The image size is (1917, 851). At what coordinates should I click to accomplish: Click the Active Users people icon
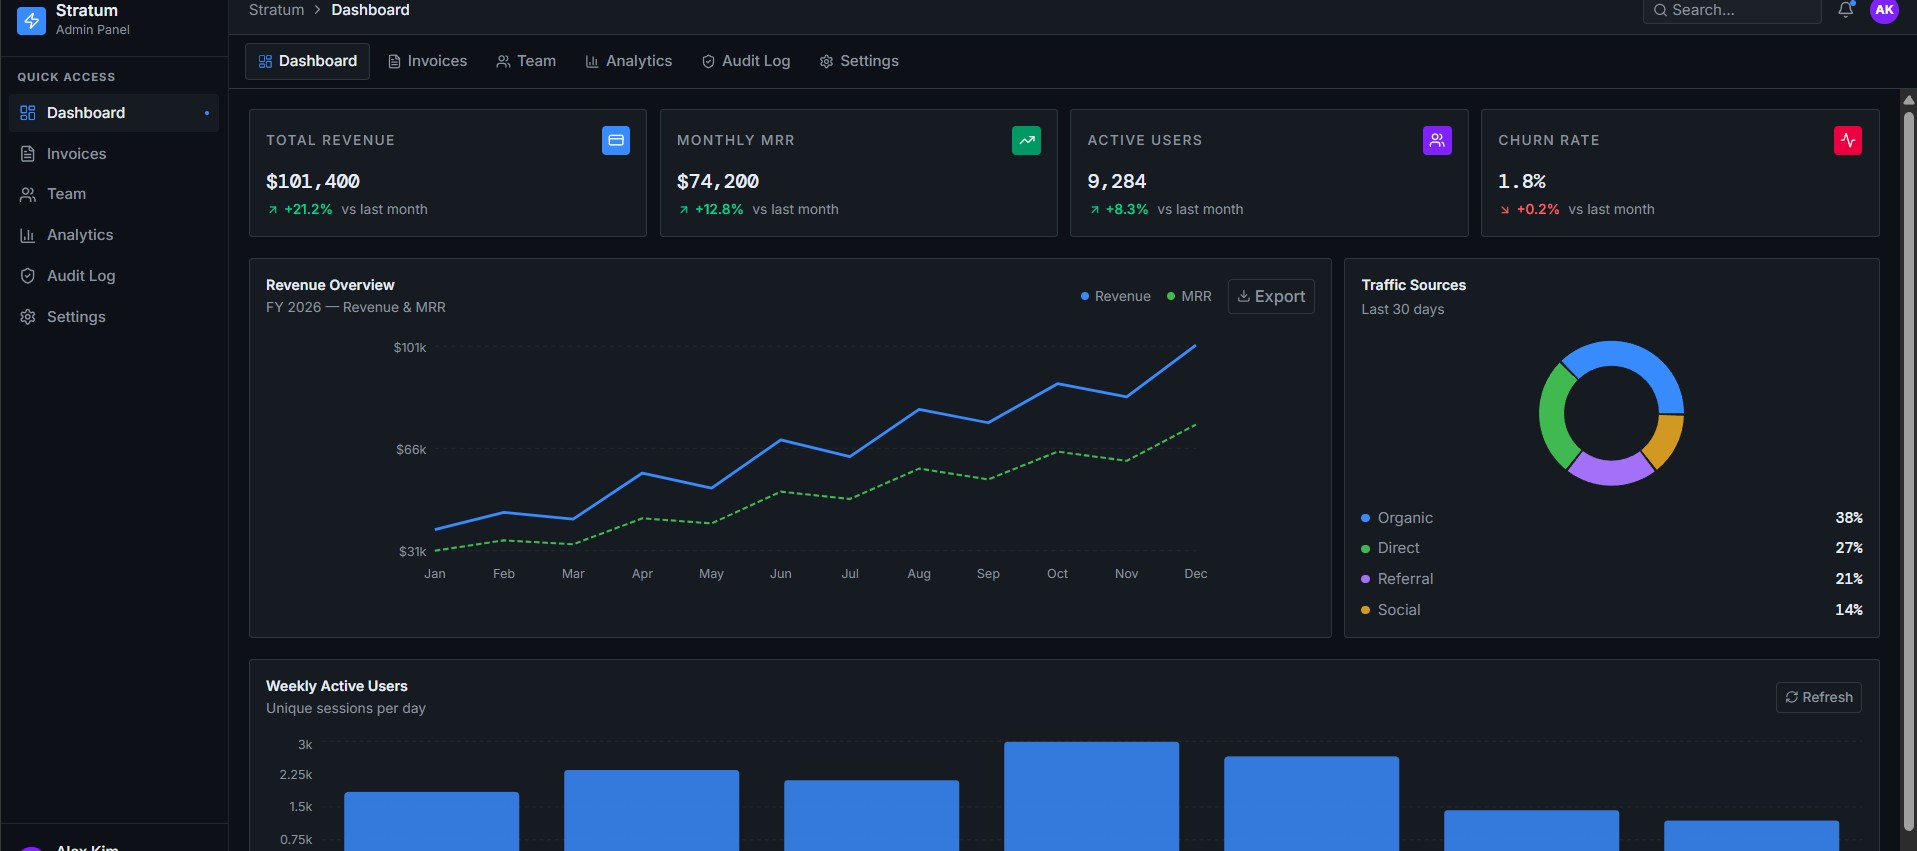coord(1437,140)
